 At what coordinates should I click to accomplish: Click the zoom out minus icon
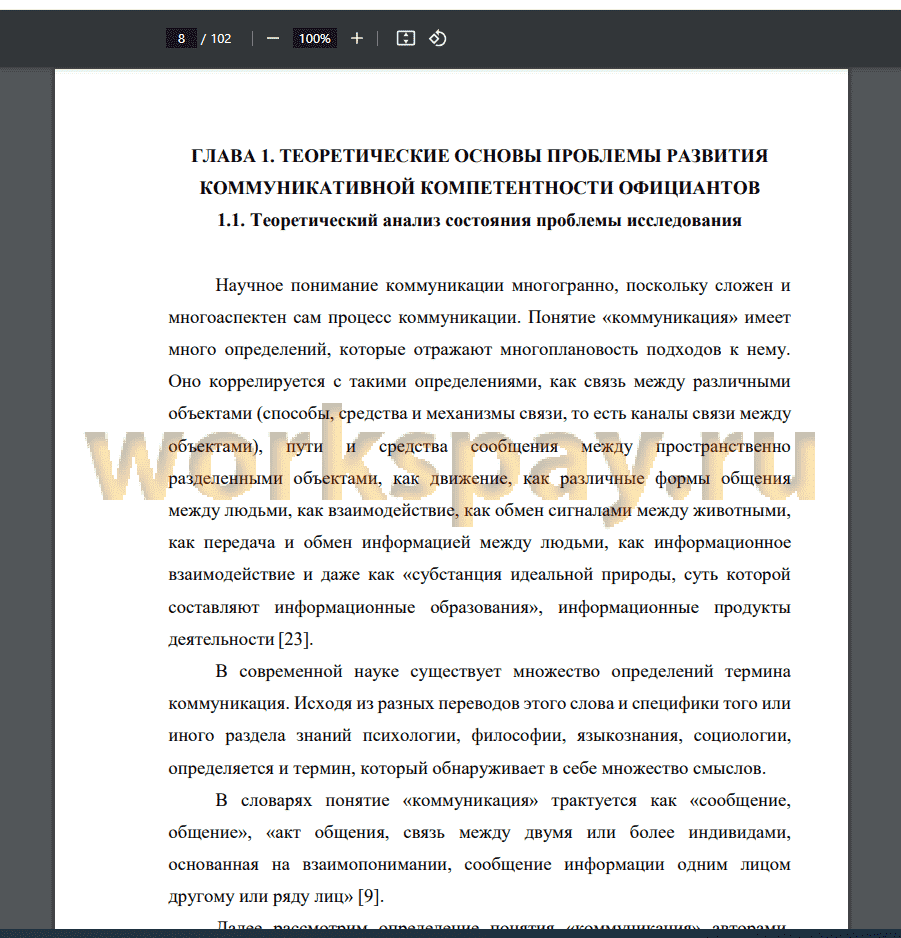tap(273, 39)
